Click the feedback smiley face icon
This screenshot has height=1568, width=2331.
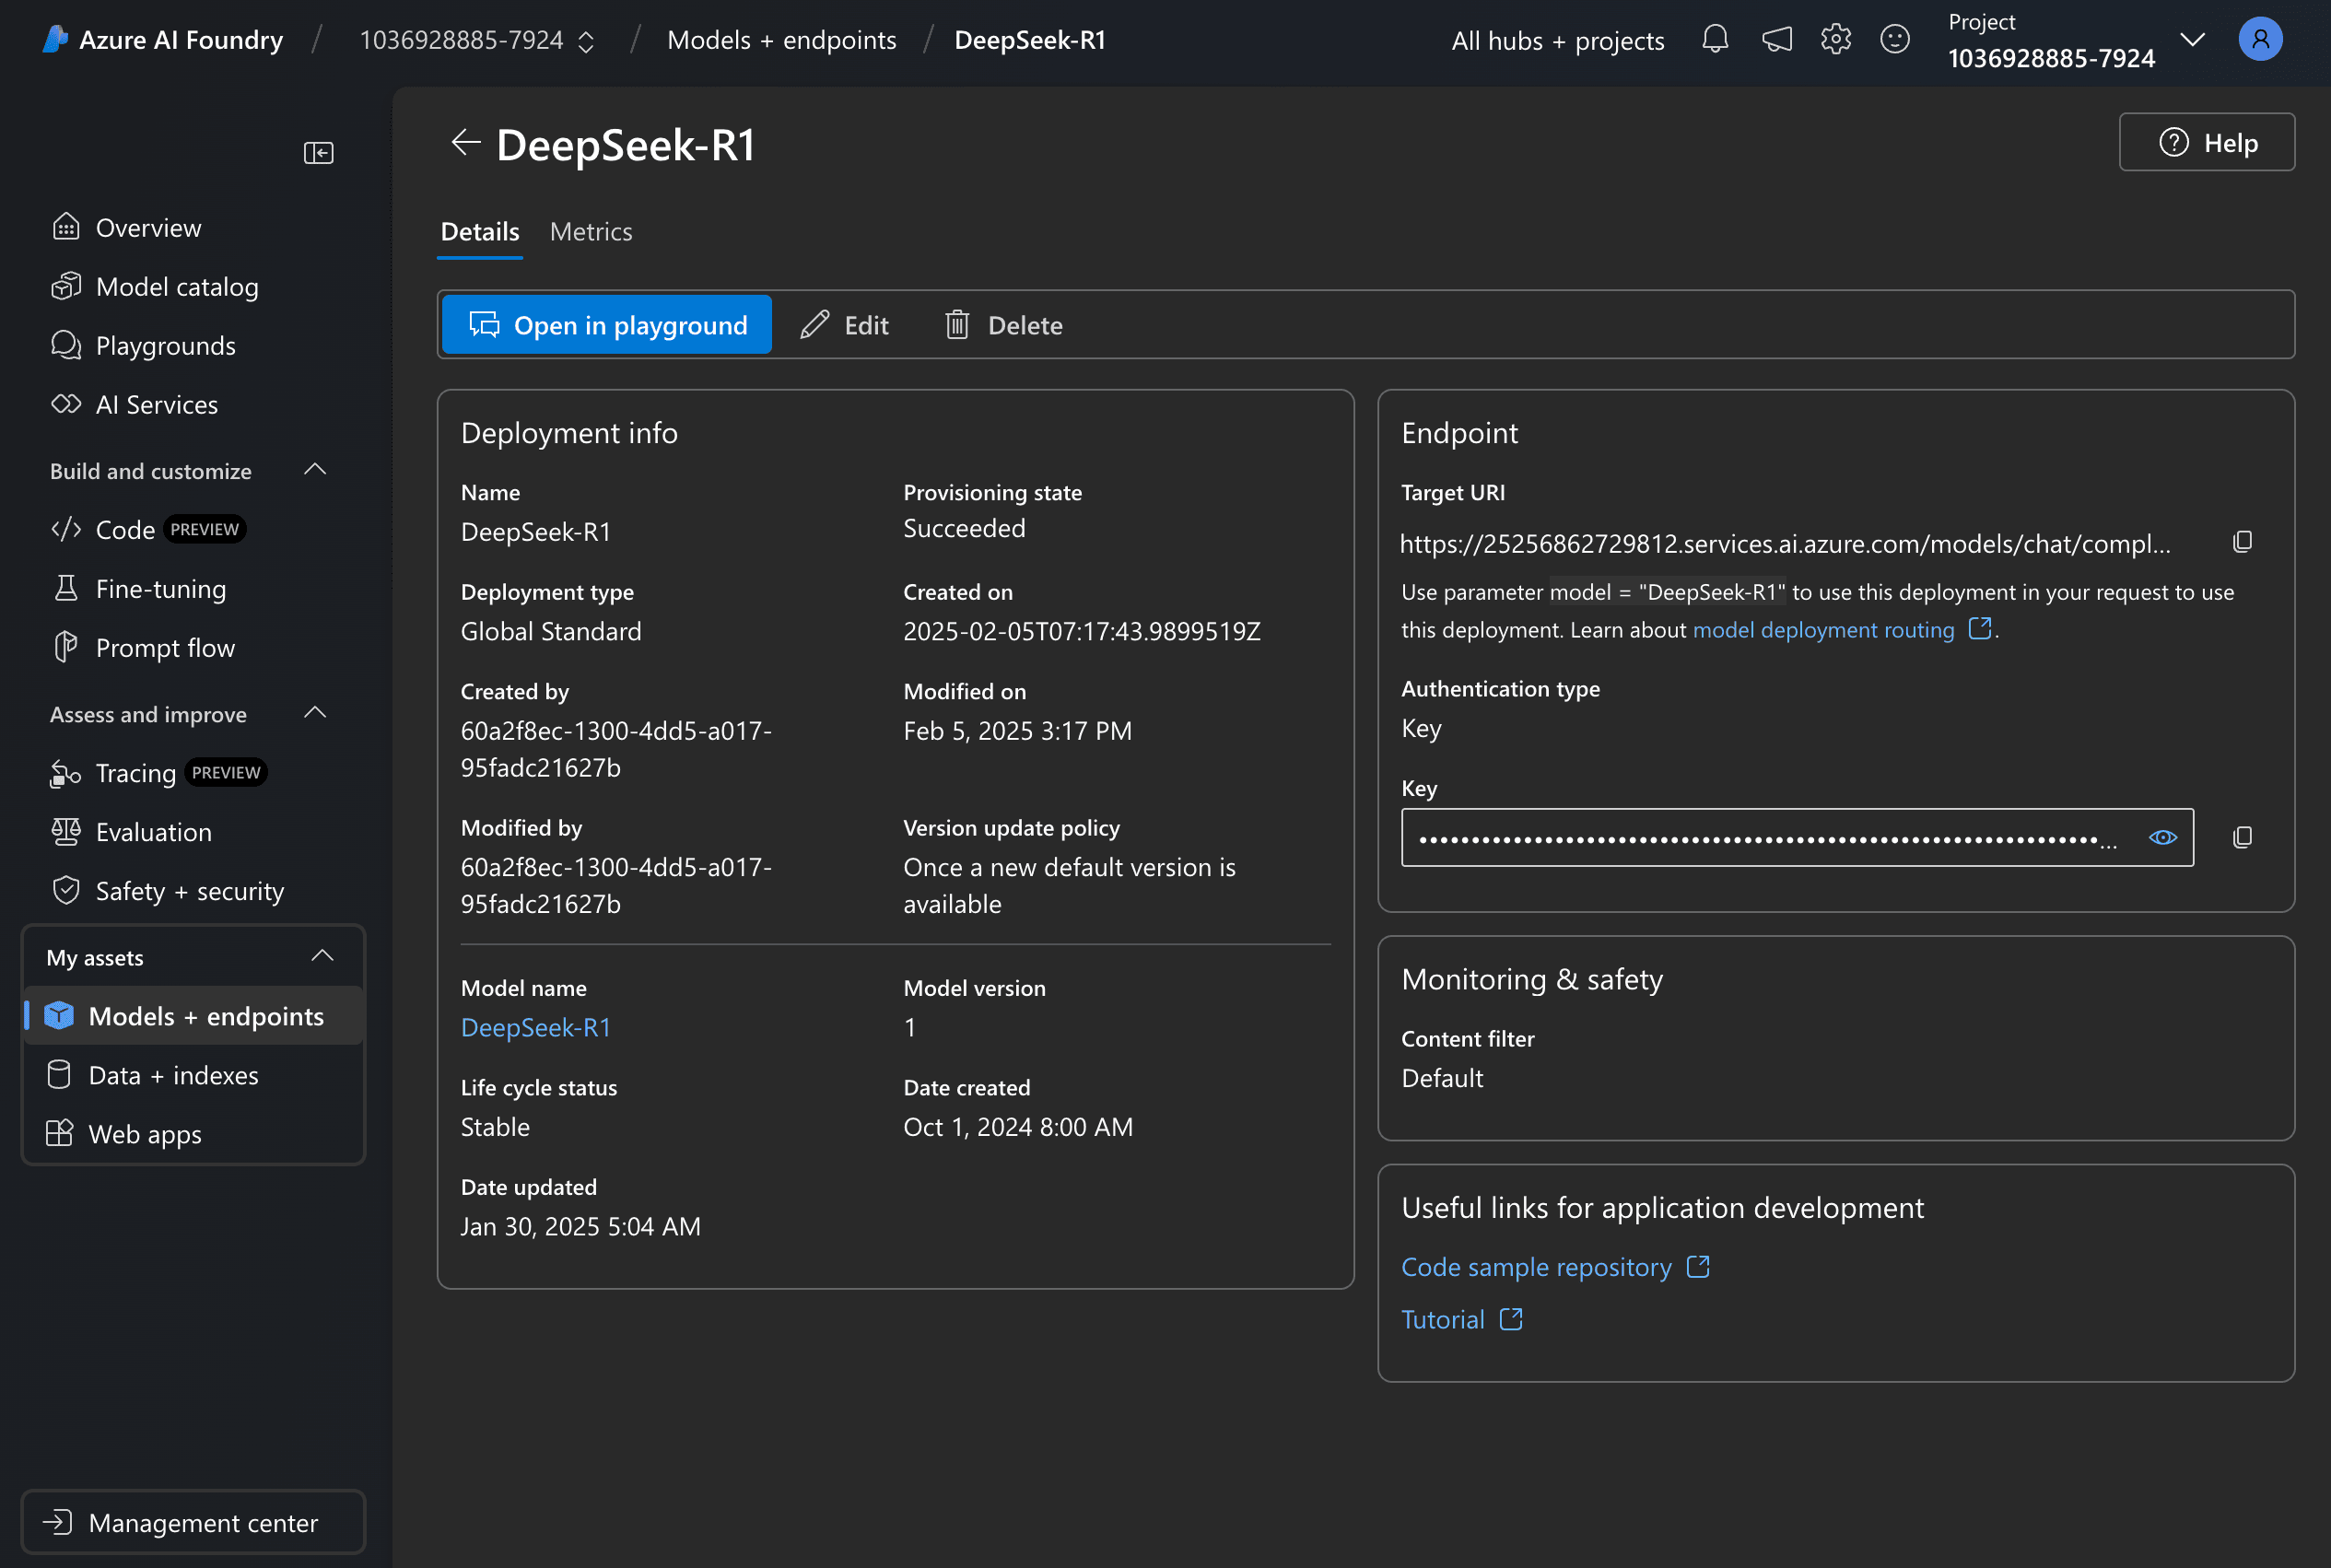[x=1894, y=40]
